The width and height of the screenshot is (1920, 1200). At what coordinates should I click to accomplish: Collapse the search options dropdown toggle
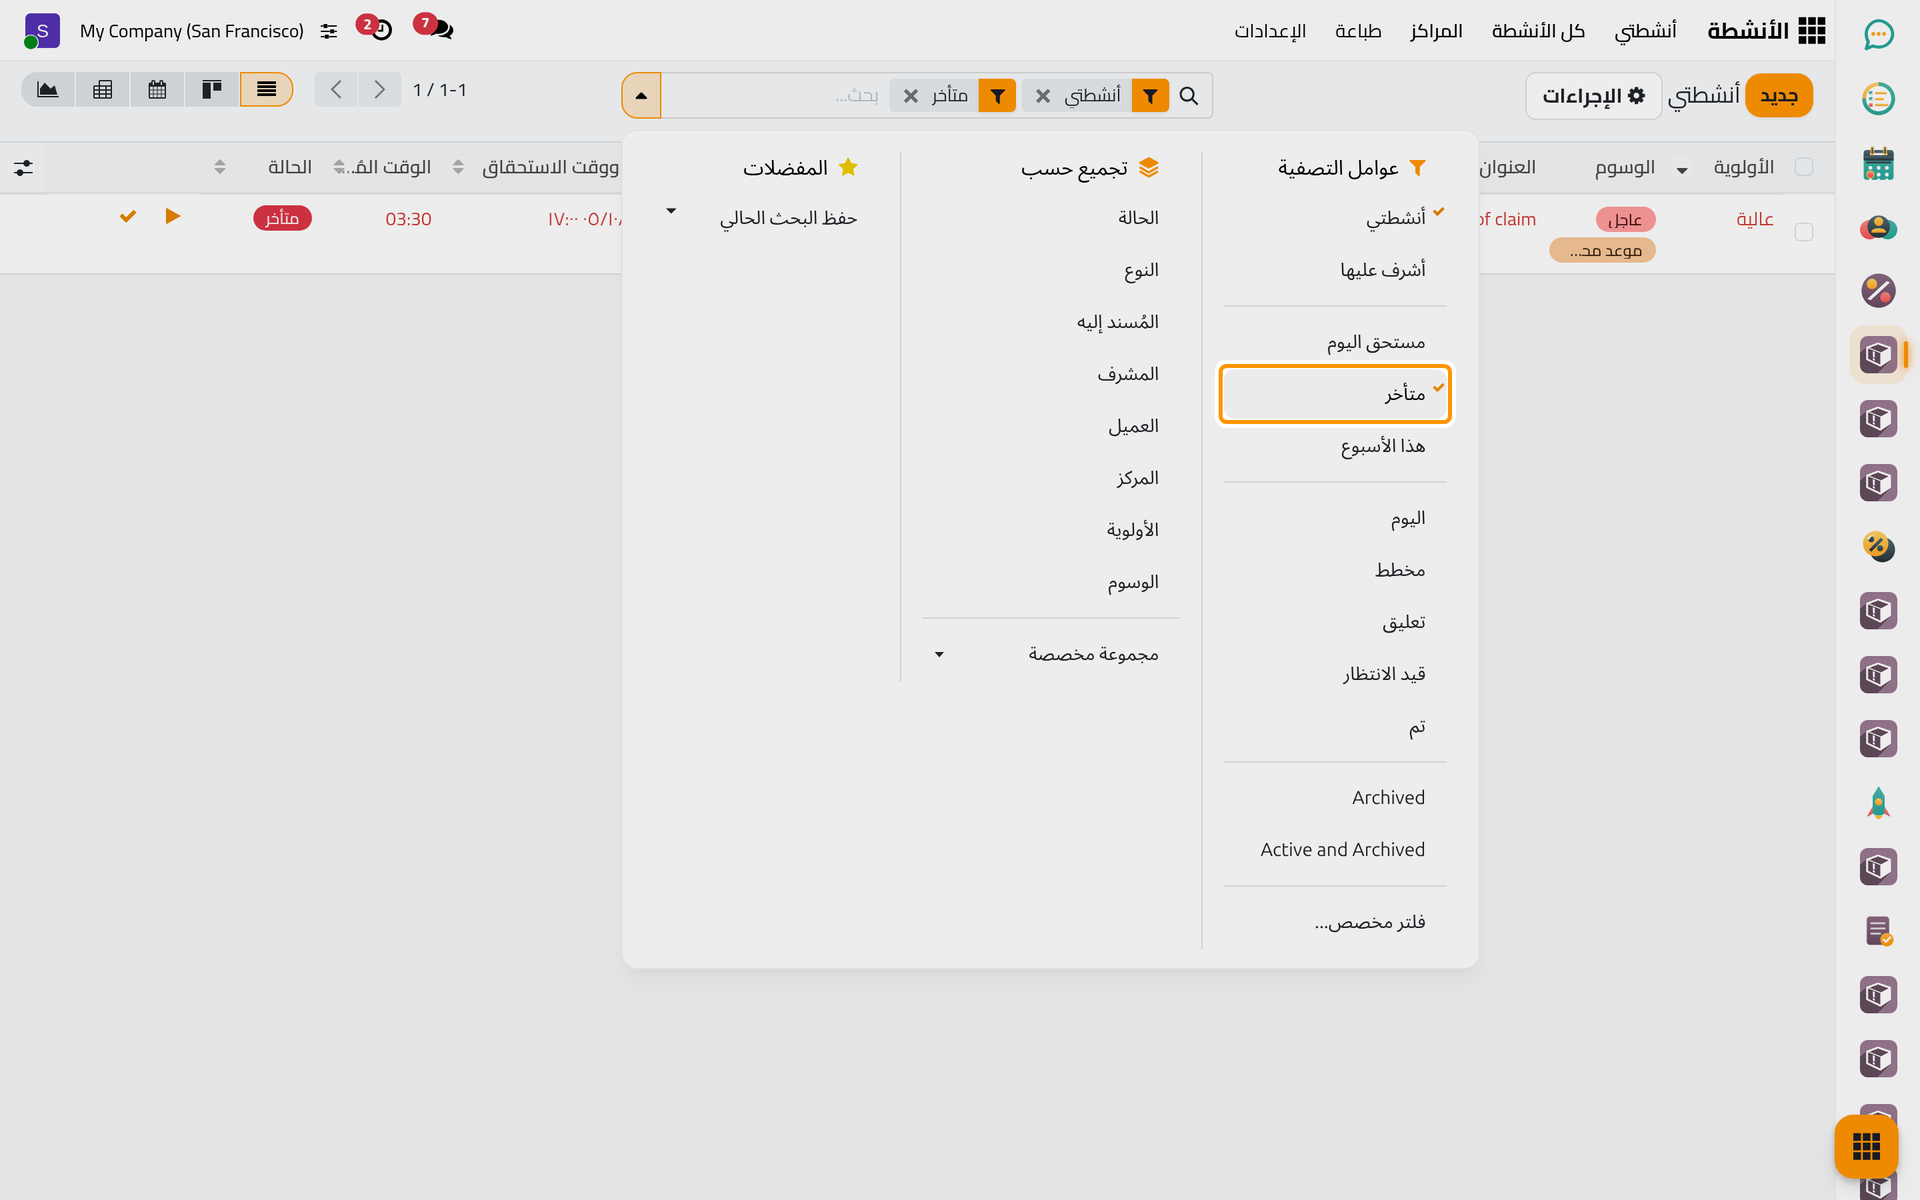point(641,96)
